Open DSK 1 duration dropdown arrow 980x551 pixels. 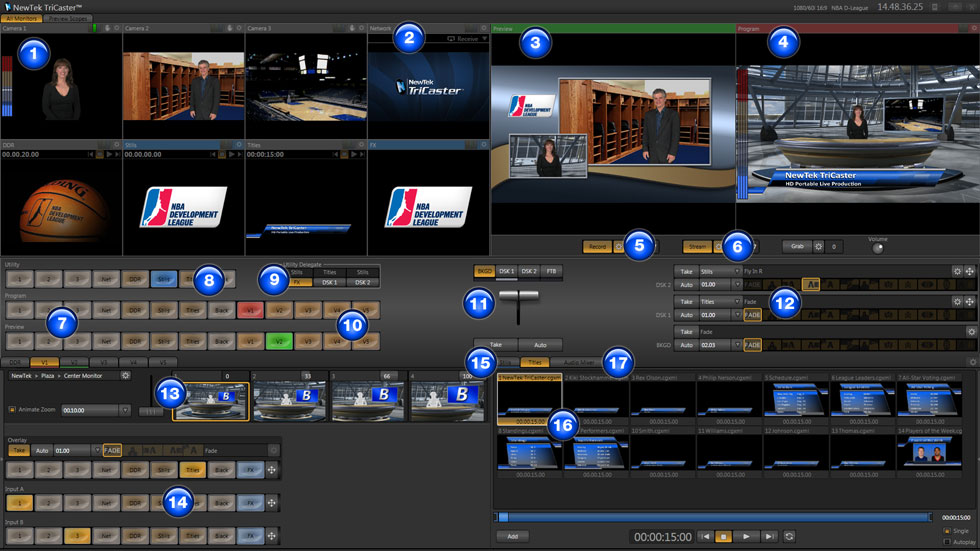[x=737, y=315]
